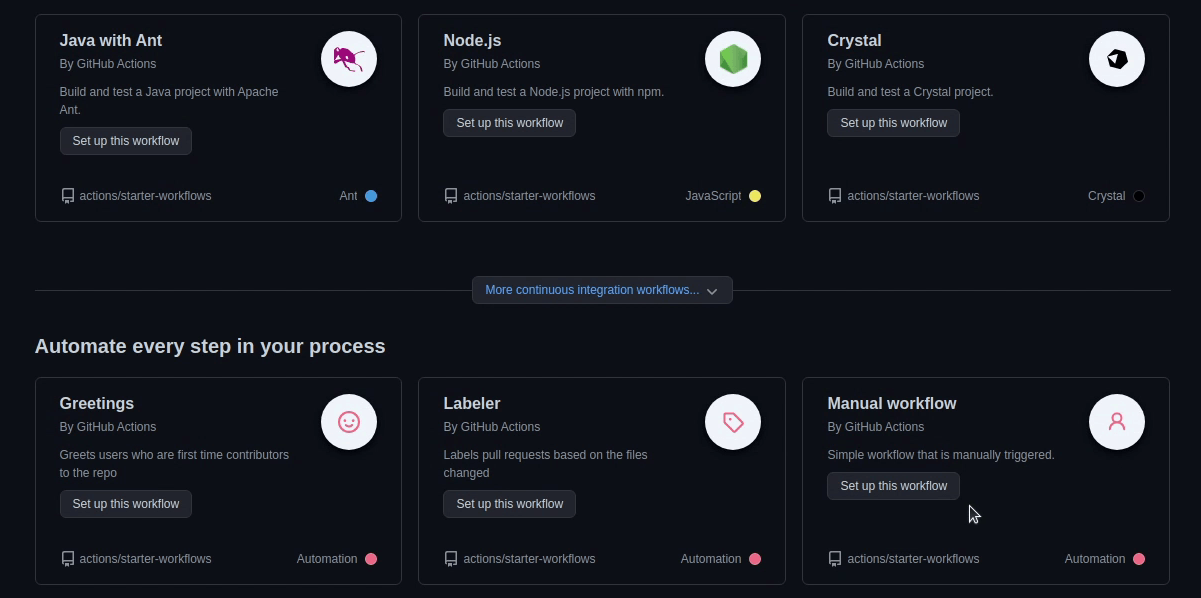This screenshot has height=598, width=1201.
Task: Click the Manual workflow person icon
Action: tap(1116, 422)
